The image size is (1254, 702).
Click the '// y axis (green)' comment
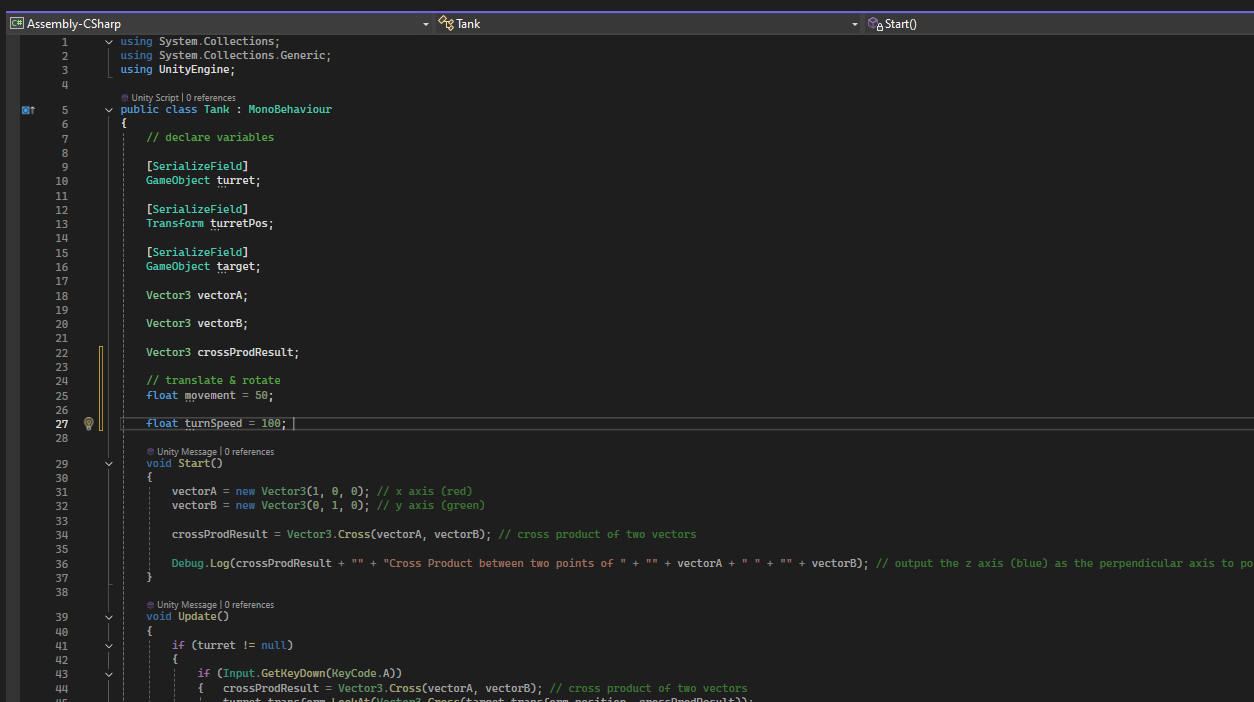[x=430, y=505]
